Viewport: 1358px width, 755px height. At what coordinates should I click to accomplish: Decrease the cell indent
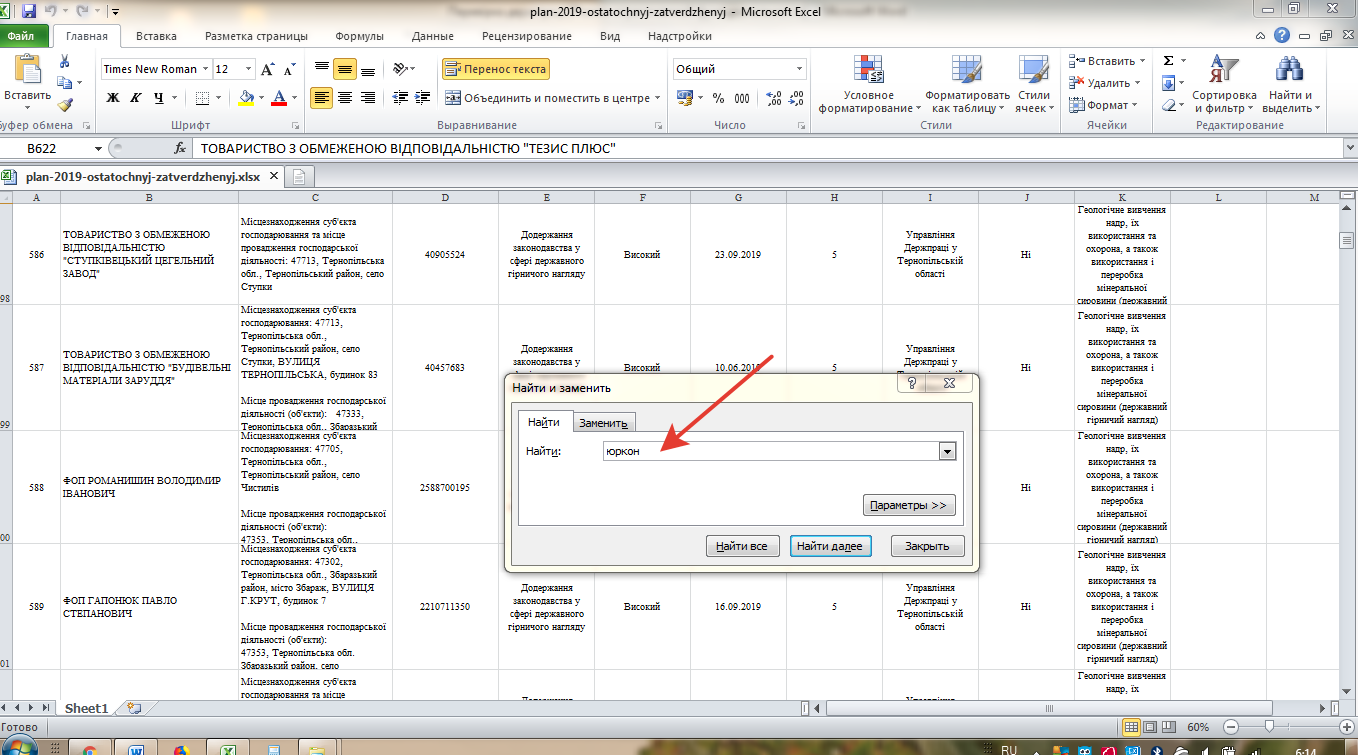[401, 98]
